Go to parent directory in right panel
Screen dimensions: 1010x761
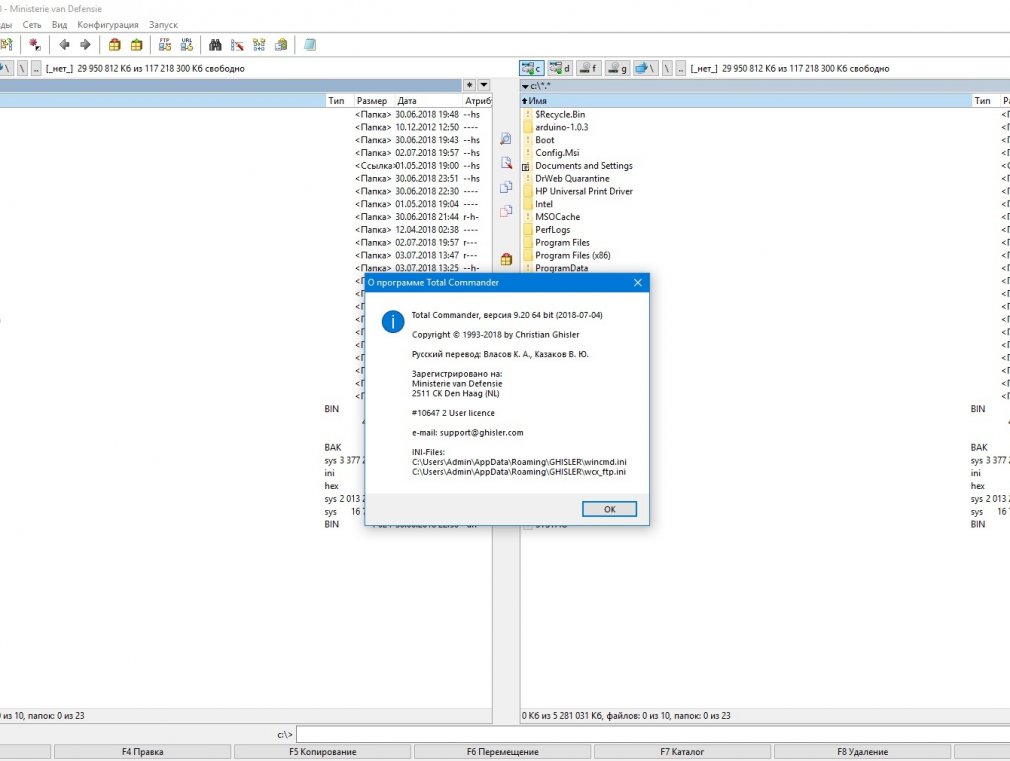pos(680,68)
